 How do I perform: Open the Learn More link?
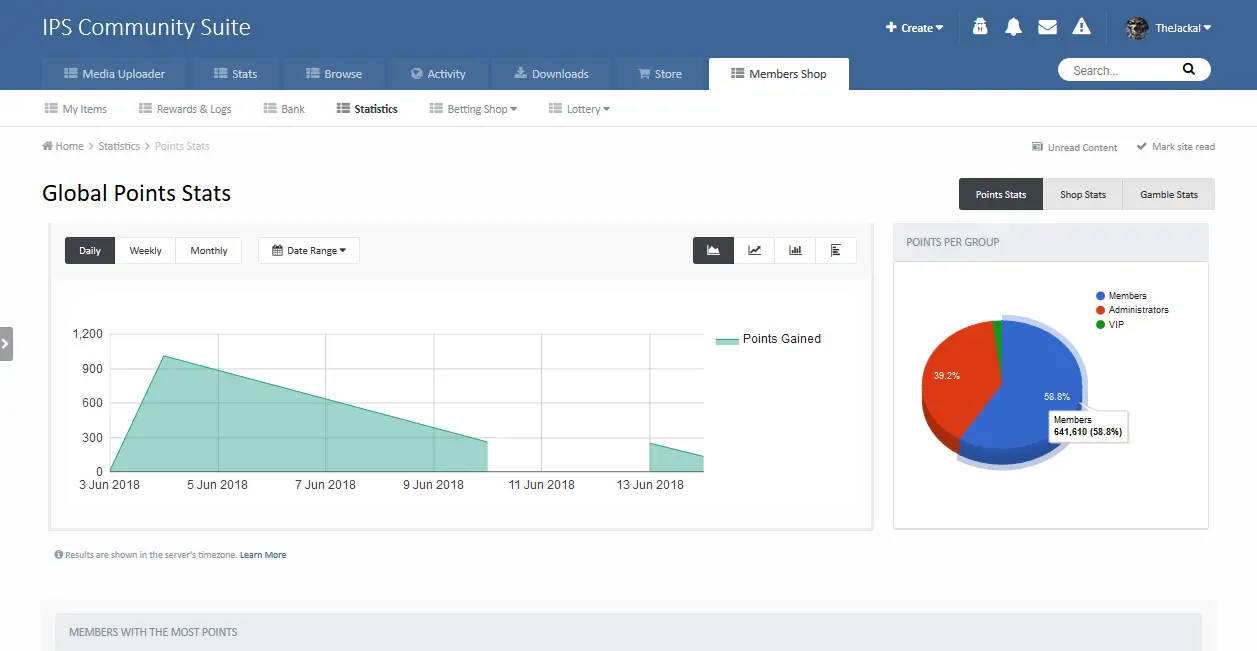pyautogui.click(x=263, y=555)
